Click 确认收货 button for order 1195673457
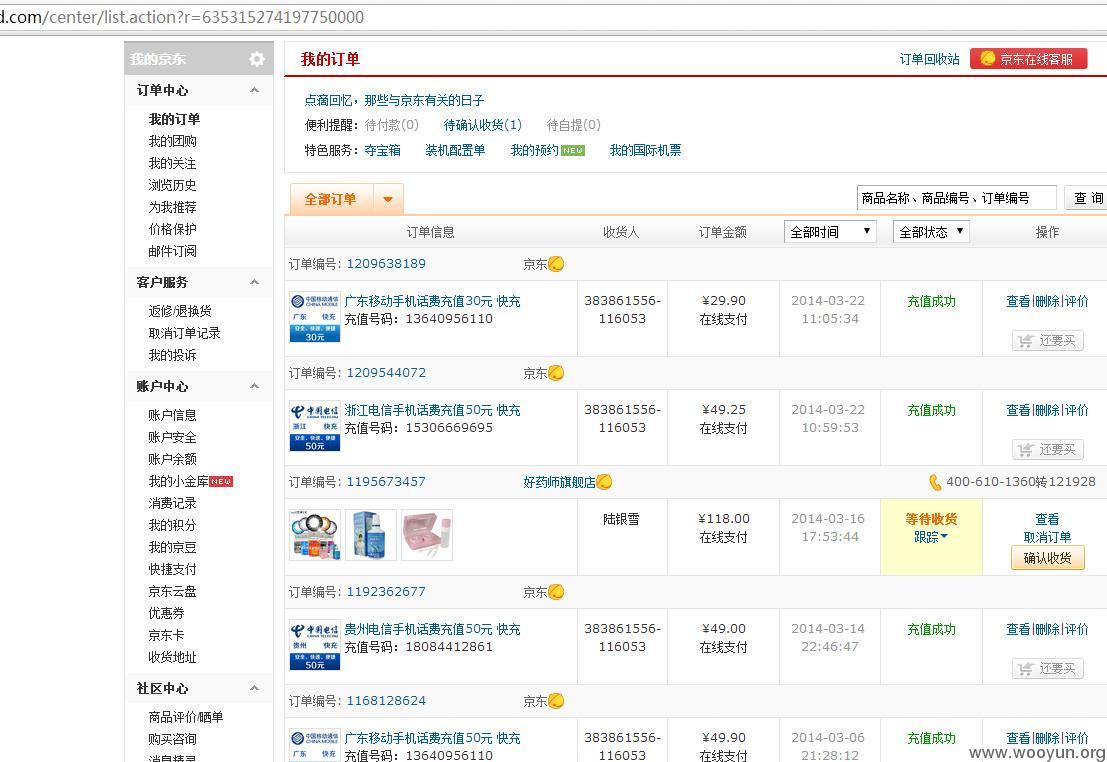Image resolution: width=1107 pixels, height=762 pixels. [x=1048, y=558]
